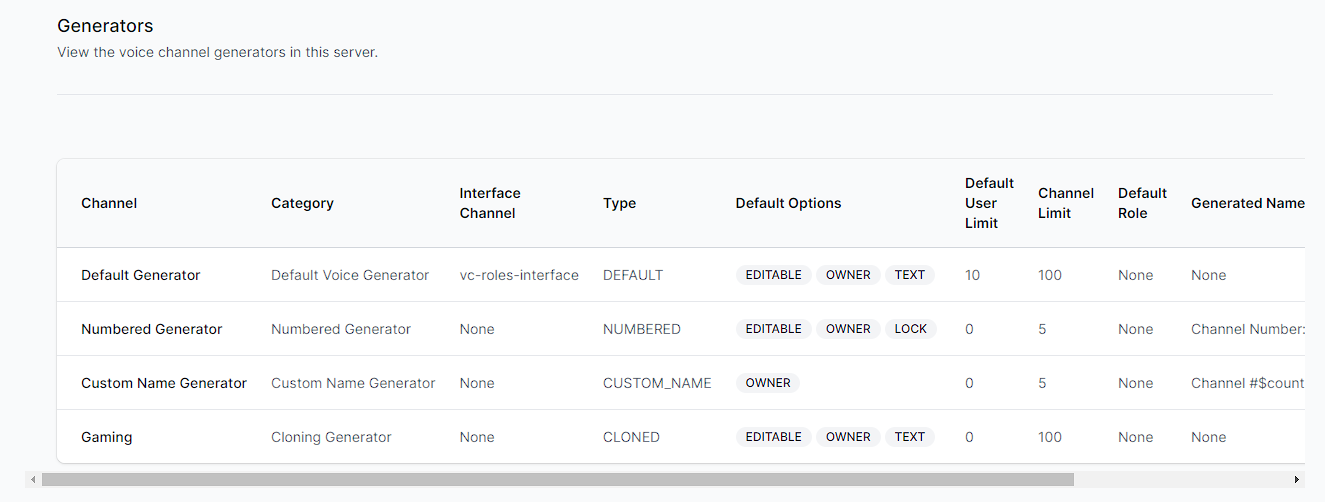Viewport: 1325px width, 502px height.
Task: Click the horizontal scrollbar right arrow
Action: [1297, 480]
